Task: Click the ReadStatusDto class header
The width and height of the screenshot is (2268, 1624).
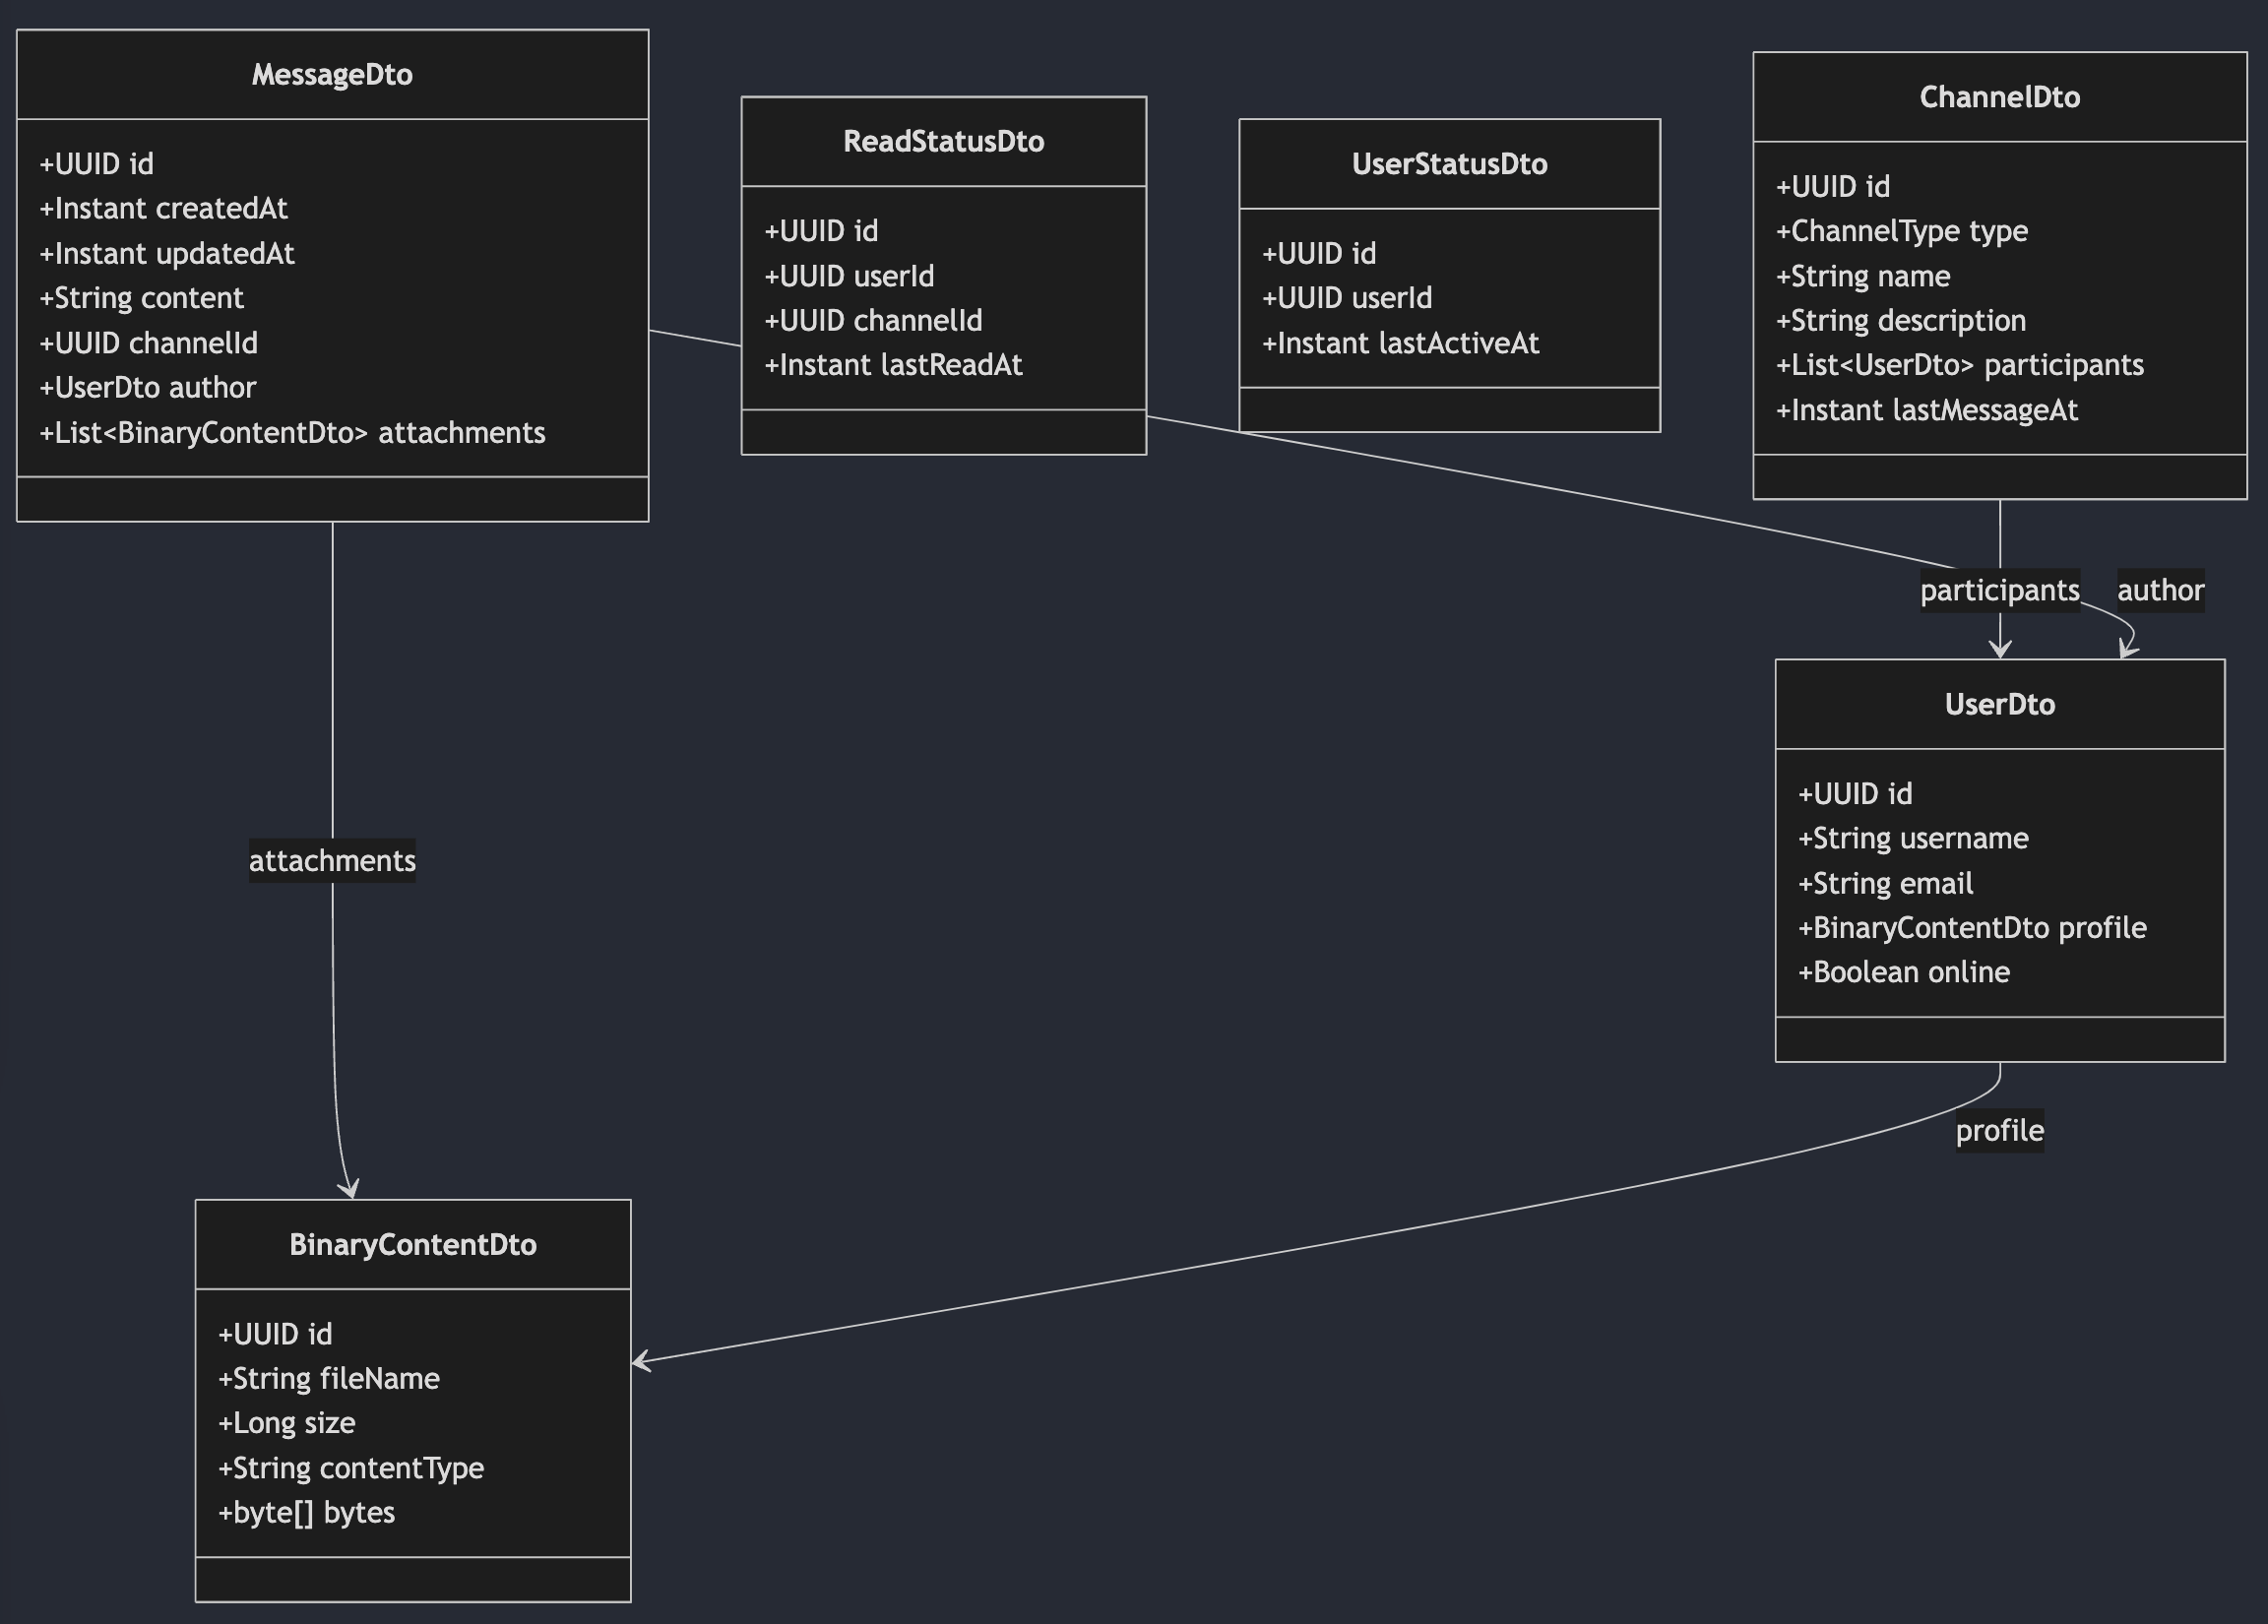Action: (943, 142)
